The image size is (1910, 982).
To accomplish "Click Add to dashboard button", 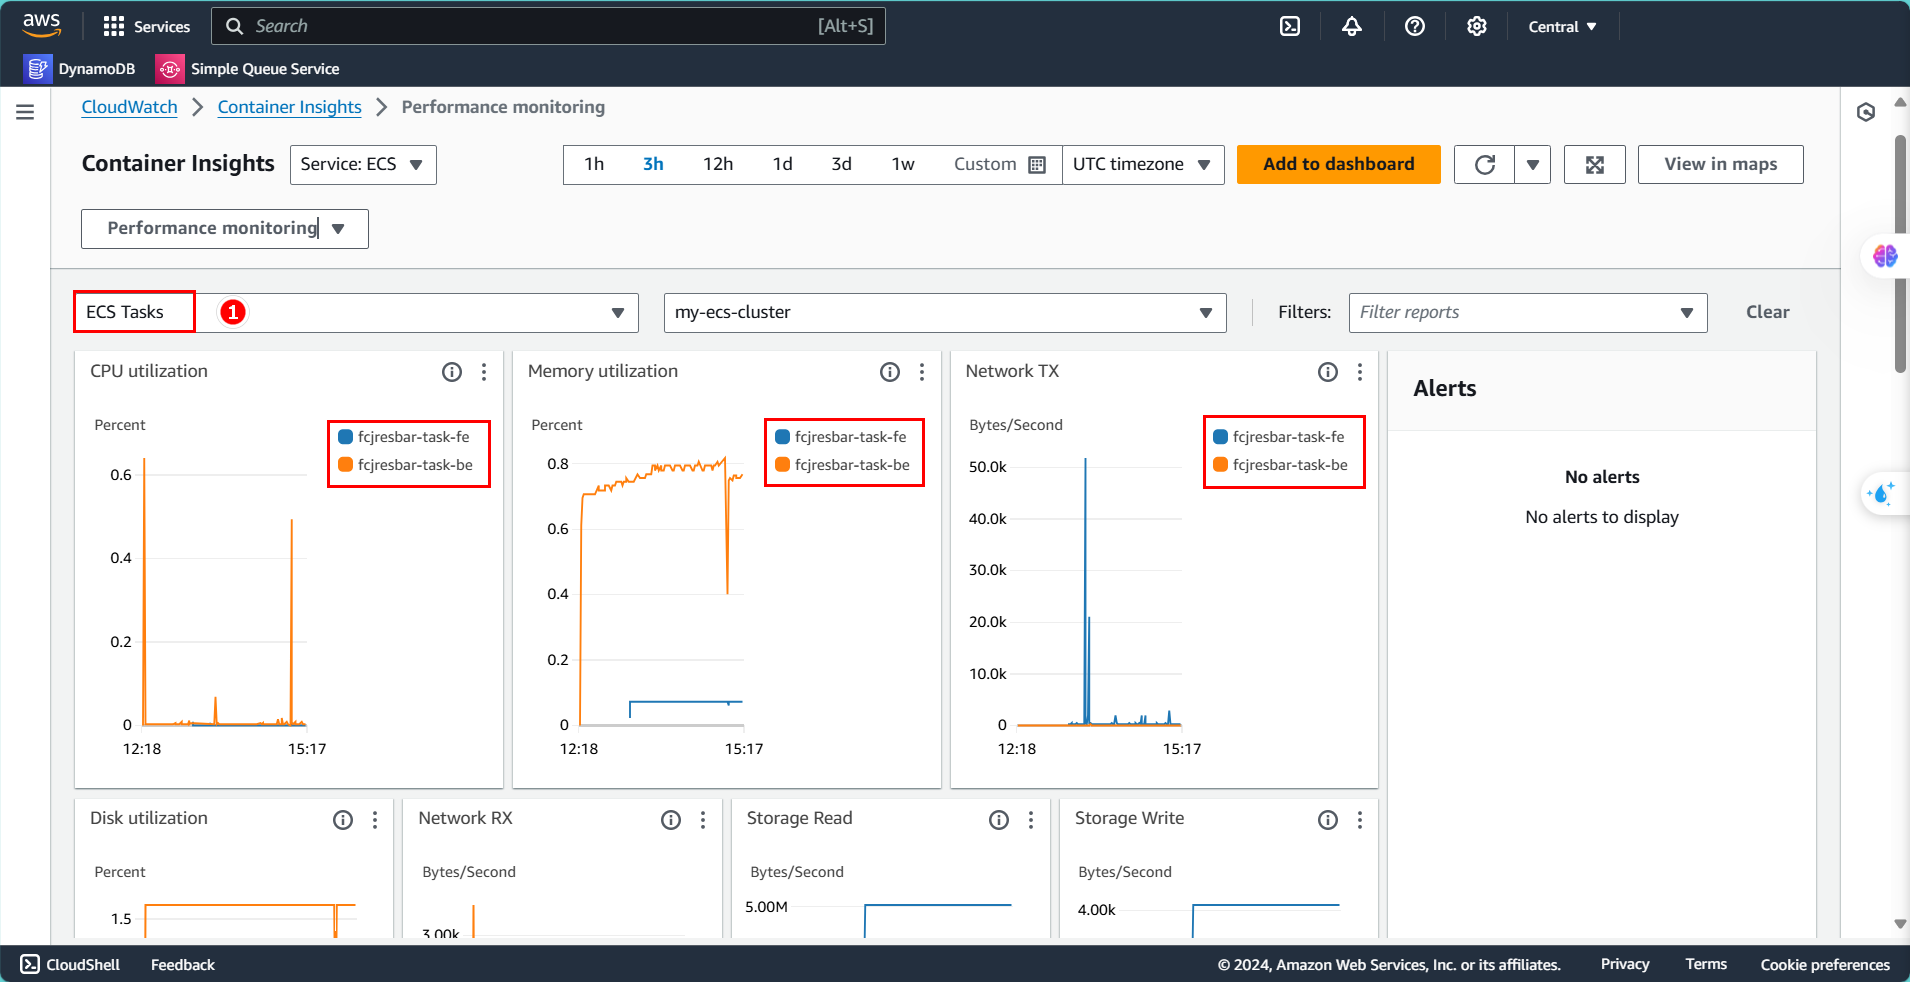I will point(1338,164).
